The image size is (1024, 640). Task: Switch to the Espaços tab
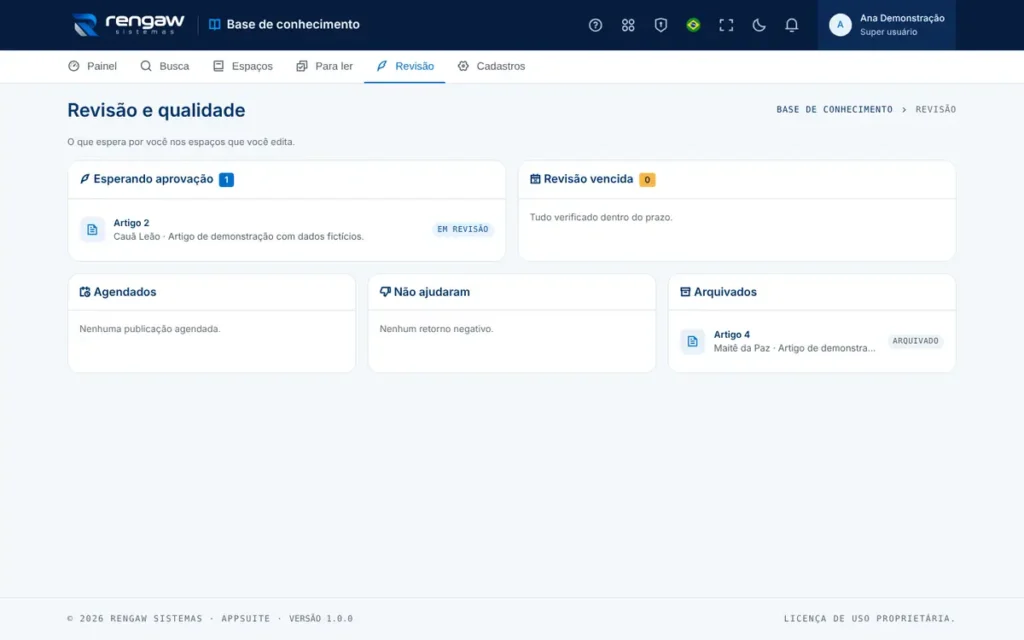point(242,66)
